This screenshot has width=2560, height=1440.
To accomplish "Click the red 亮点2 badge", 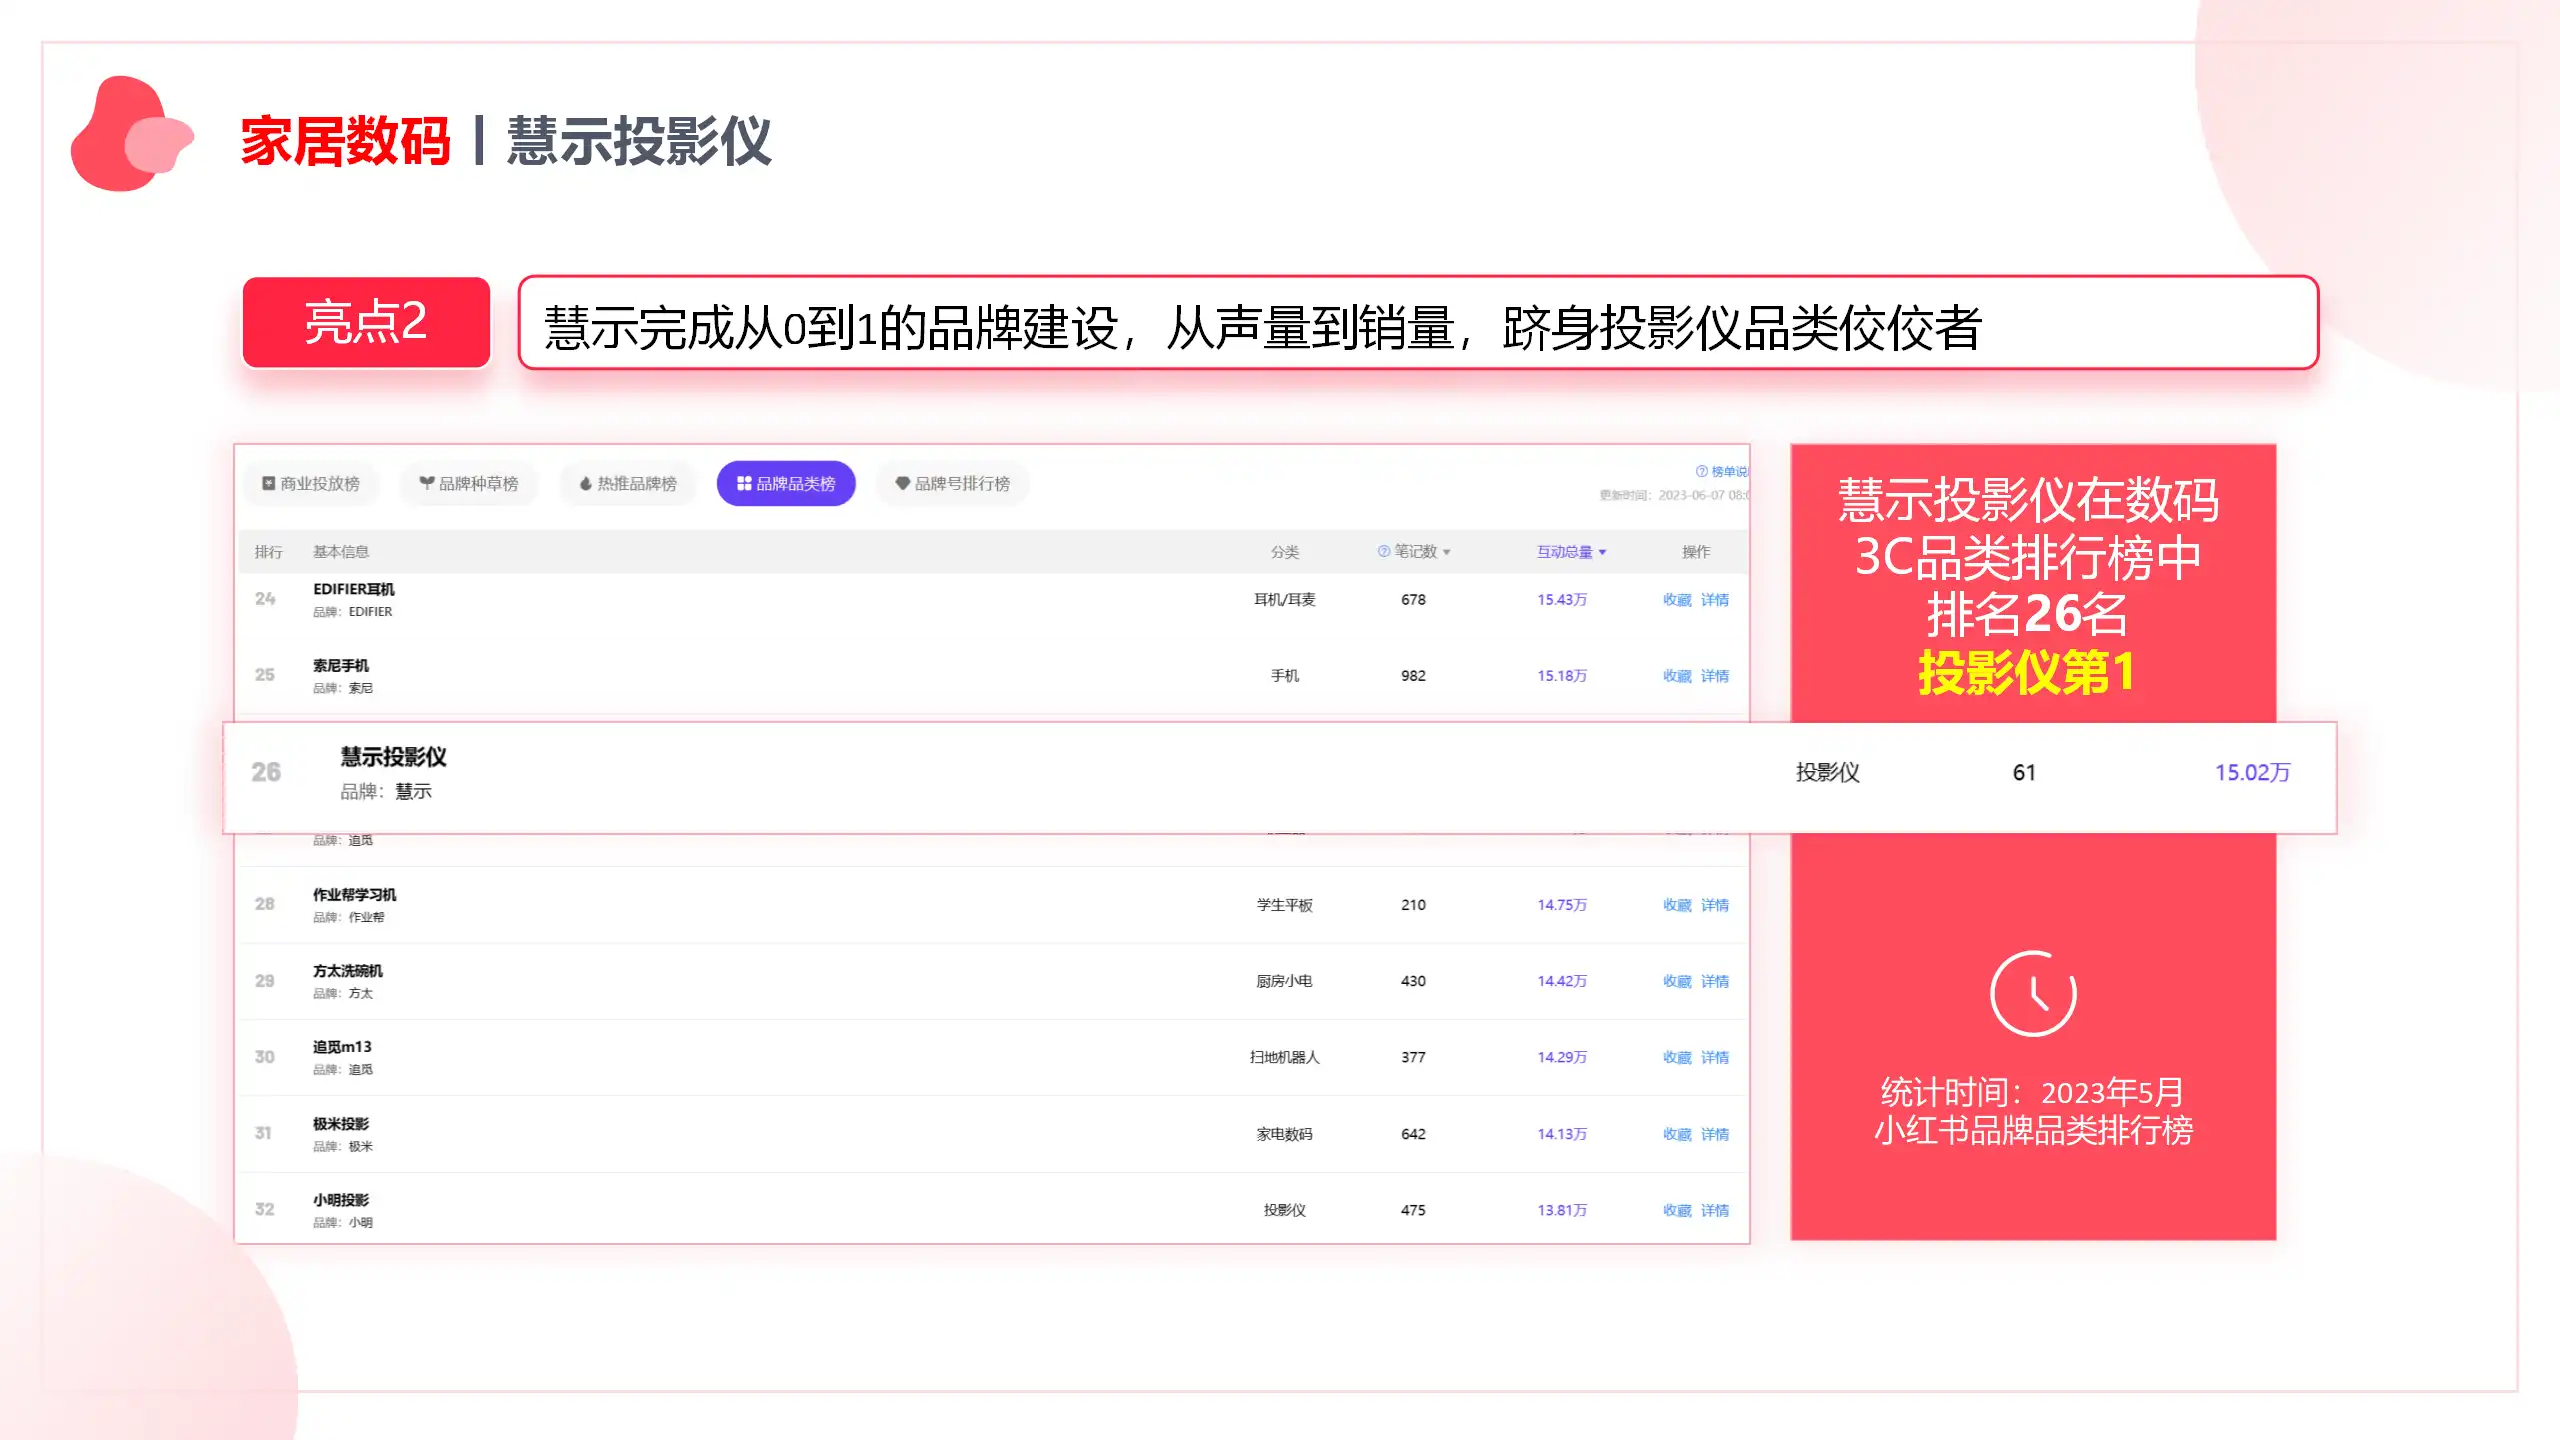I will [366, 322].
